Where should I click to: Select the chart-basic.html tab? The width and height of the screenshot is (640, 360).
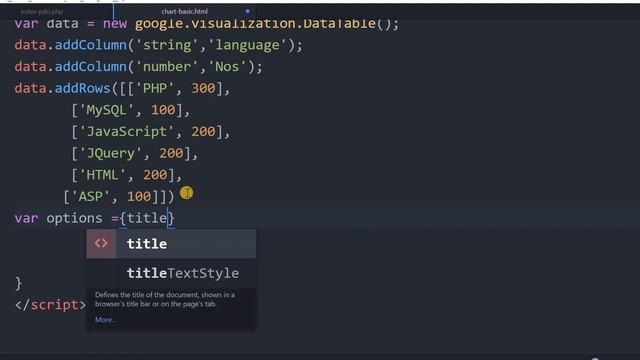pos(184,12)
